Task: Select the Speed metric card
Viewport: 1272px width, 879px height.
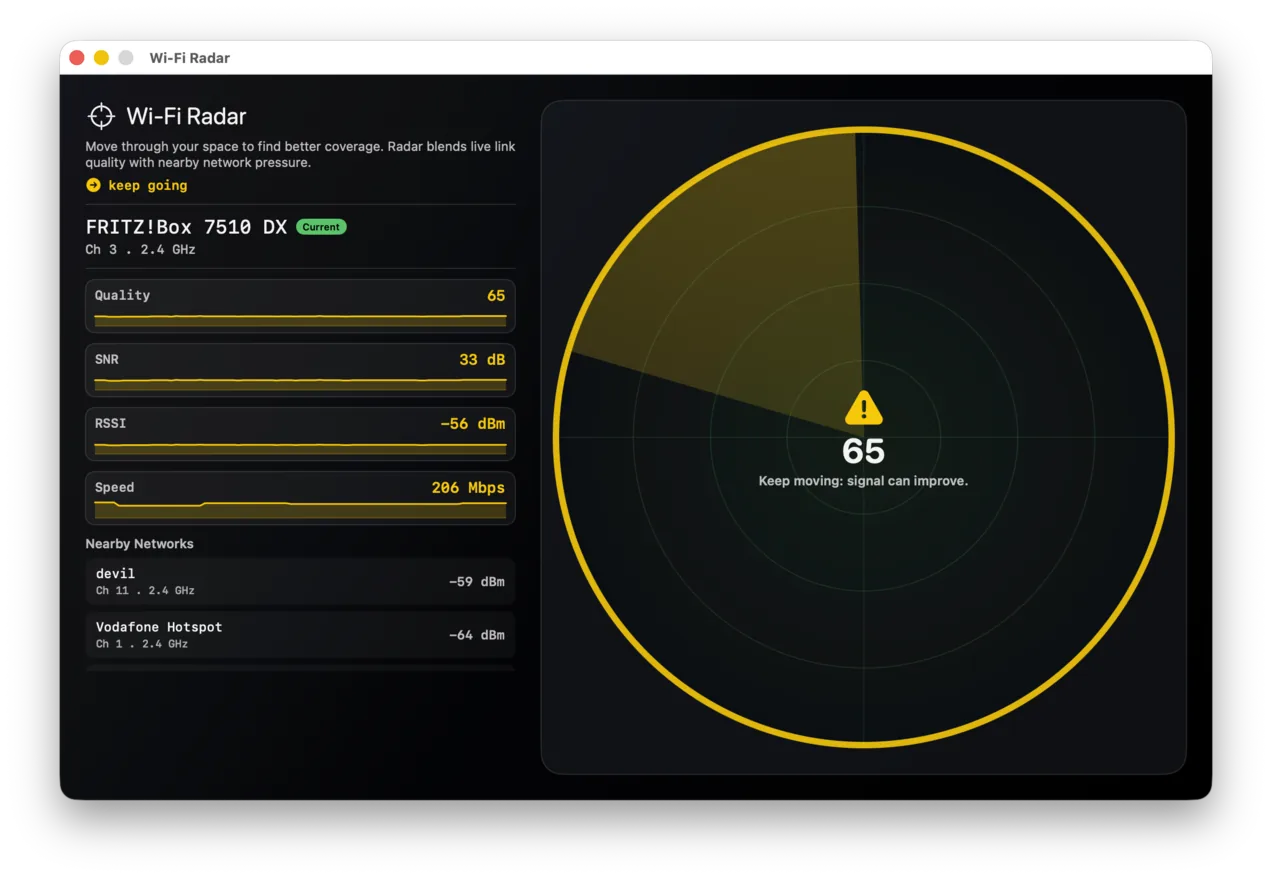Action: (x=300, y=498)
